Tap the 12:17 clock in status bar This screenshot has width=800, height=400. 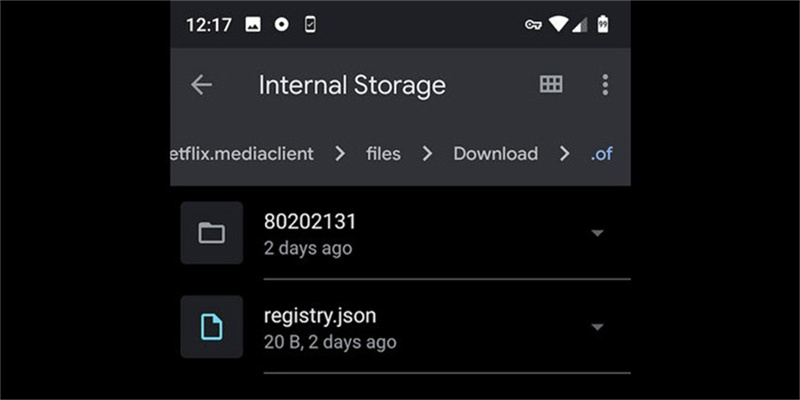coord(209,25)
